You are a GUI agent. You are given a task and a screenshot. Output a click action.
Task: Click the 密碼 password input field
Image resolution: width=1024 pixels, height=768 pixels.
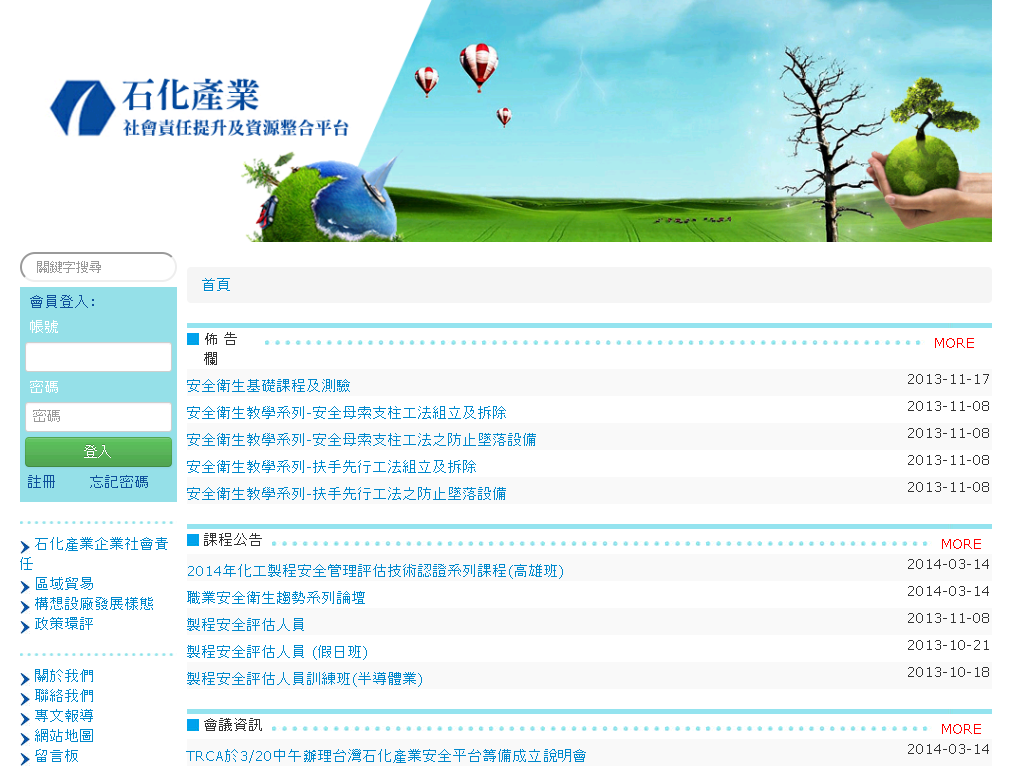click(99, 417)
